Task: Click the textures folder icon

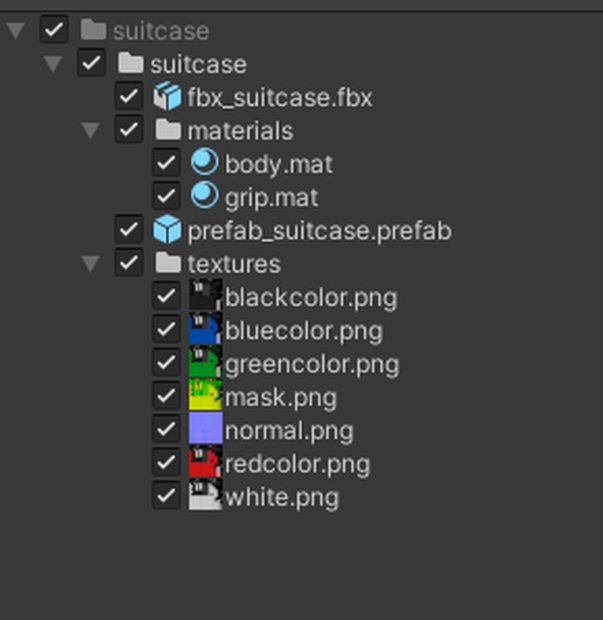Action: tap(168, 263)
